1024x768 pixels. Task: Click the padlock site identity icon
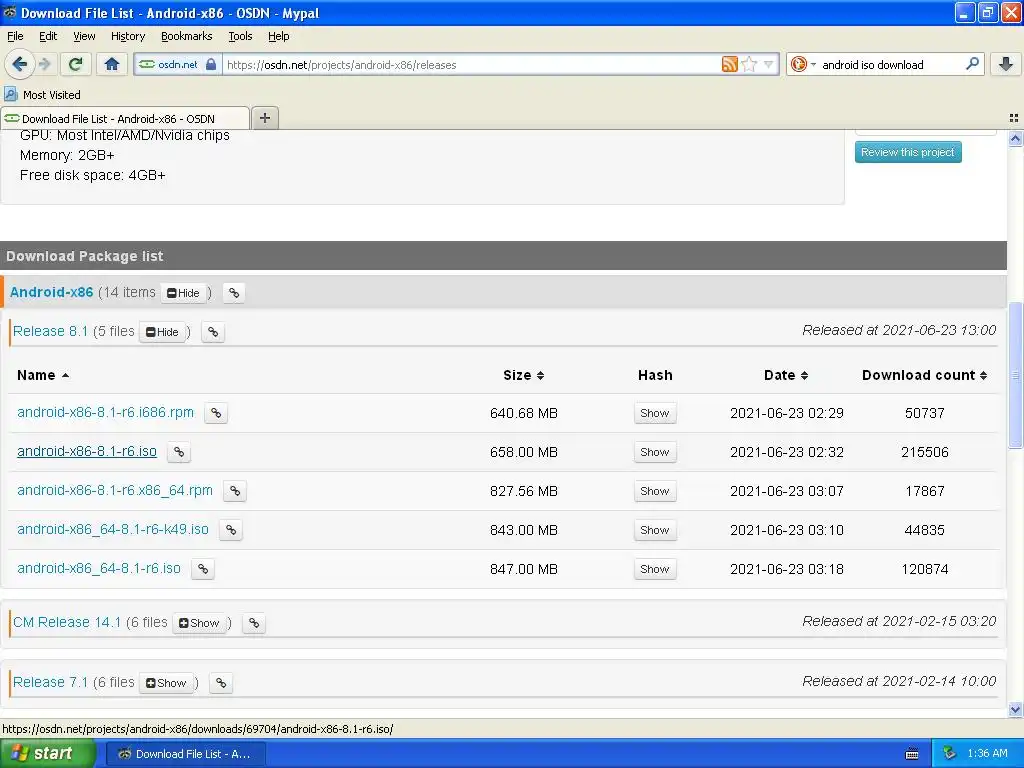coord(210,65)
